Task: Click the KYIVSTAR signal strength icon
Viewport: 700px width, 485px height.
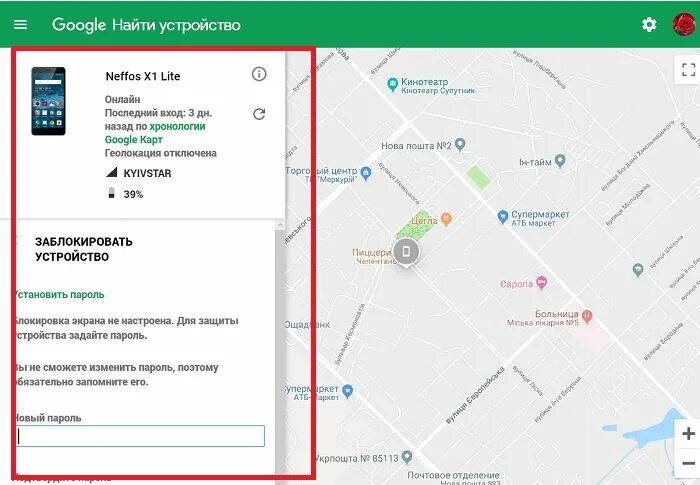Action: click(112, 172)
